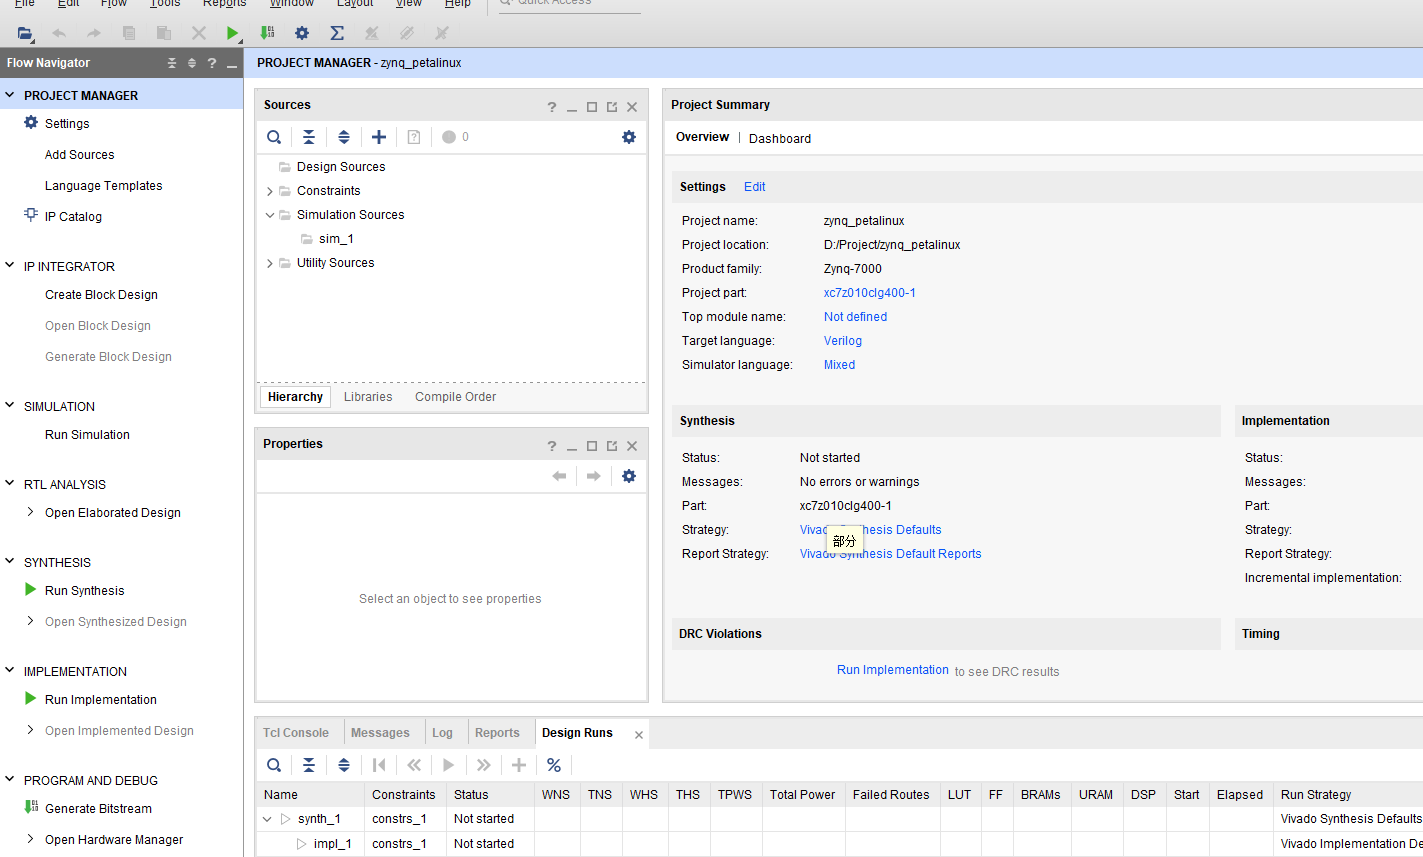Collapse Simulation Sources folder
This screenshot has width=1423, height=857.
click(x=270, y=215)
